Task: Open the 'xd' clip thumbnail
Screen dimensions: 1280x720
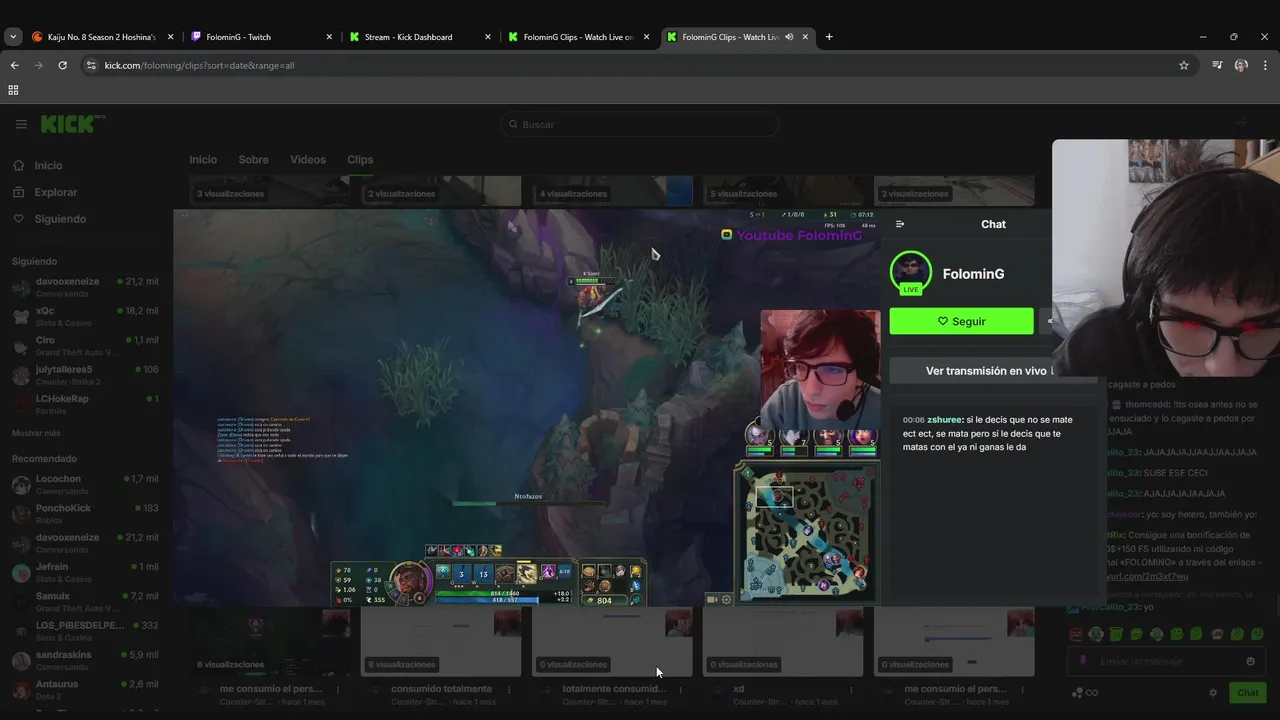Action: pyautogui.click(x=783, y=641)
